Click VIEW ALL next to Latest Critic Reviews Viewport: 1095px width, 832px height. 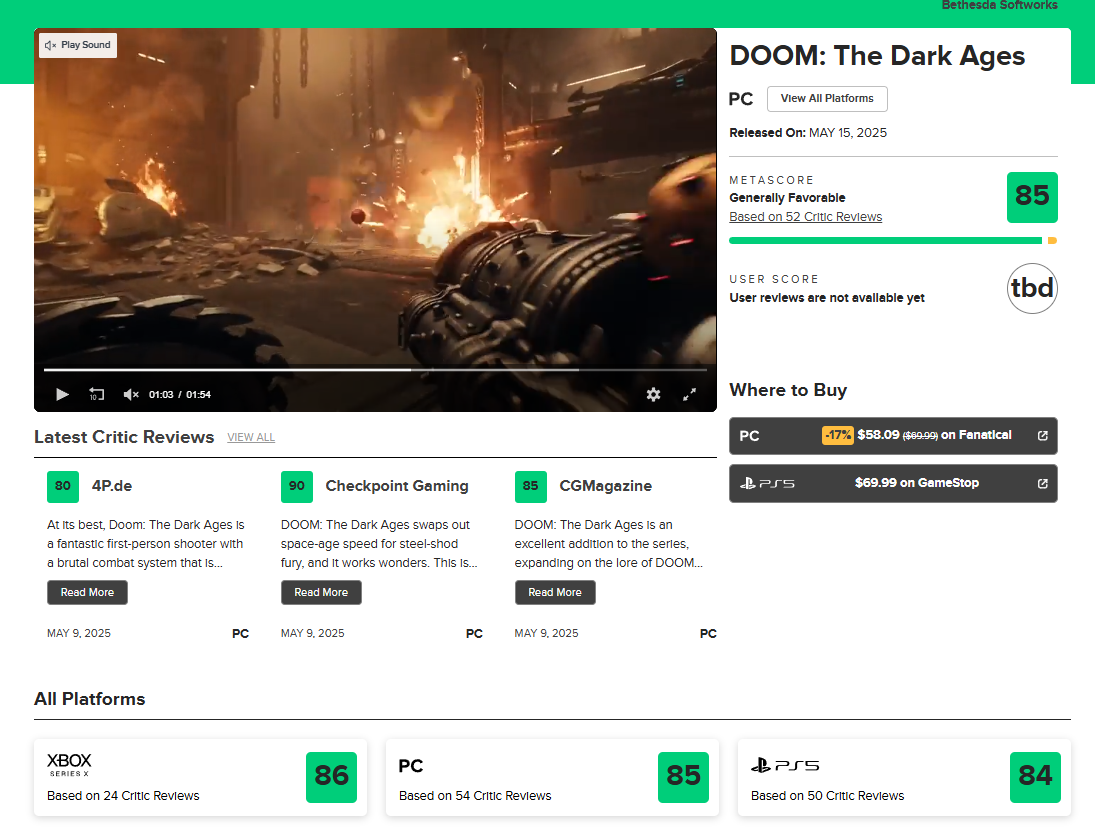pyautogui.click(x=250, y=437)
